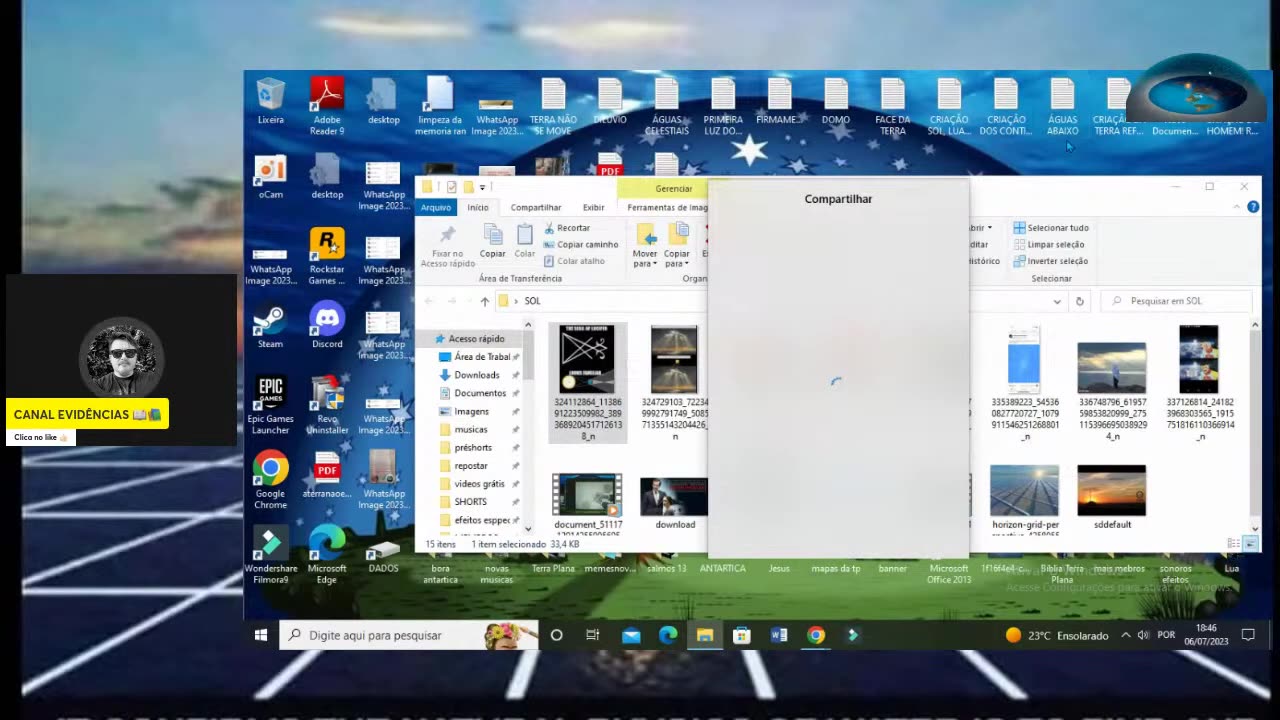Open the musicas folder in navigation pane

tap(471, 429)
